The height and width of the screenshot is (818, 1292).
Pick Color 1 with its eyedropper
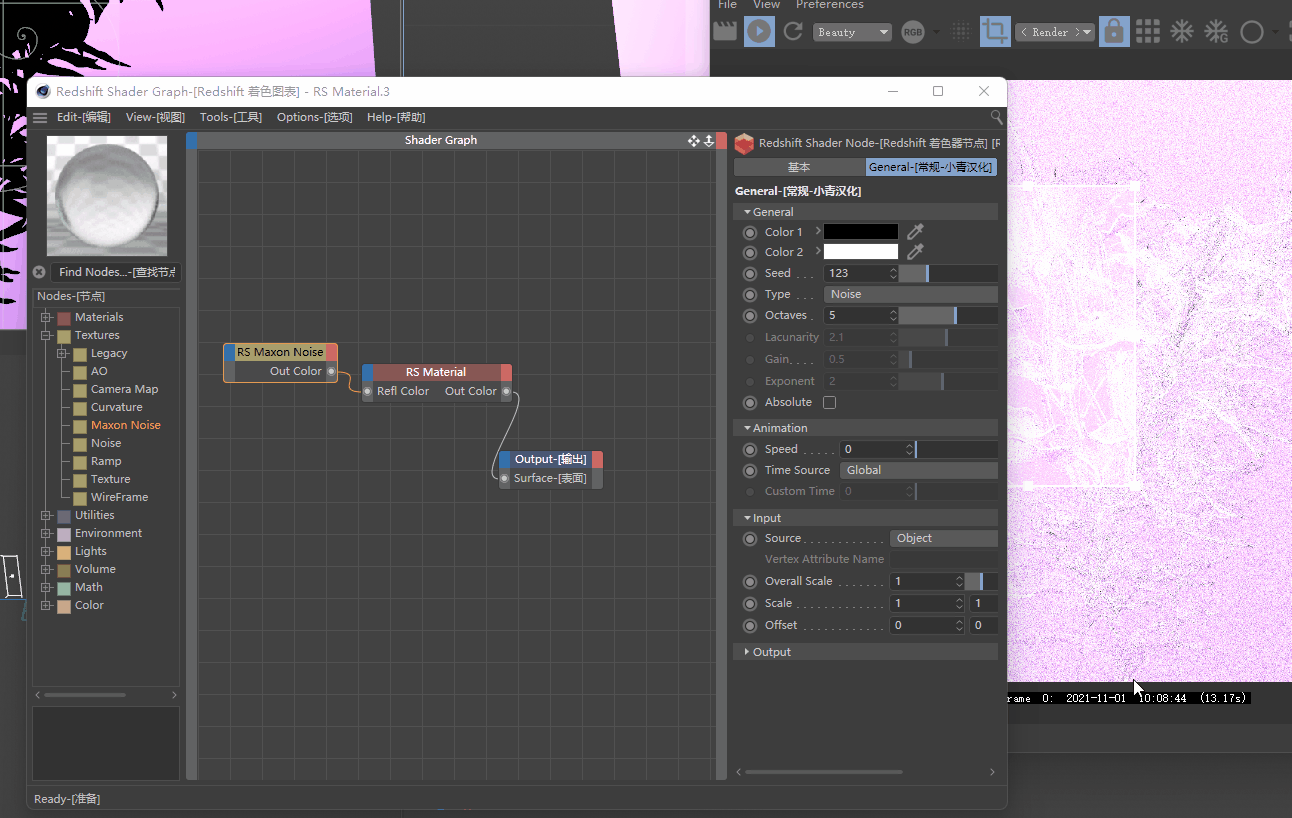[x=915, y=232]
